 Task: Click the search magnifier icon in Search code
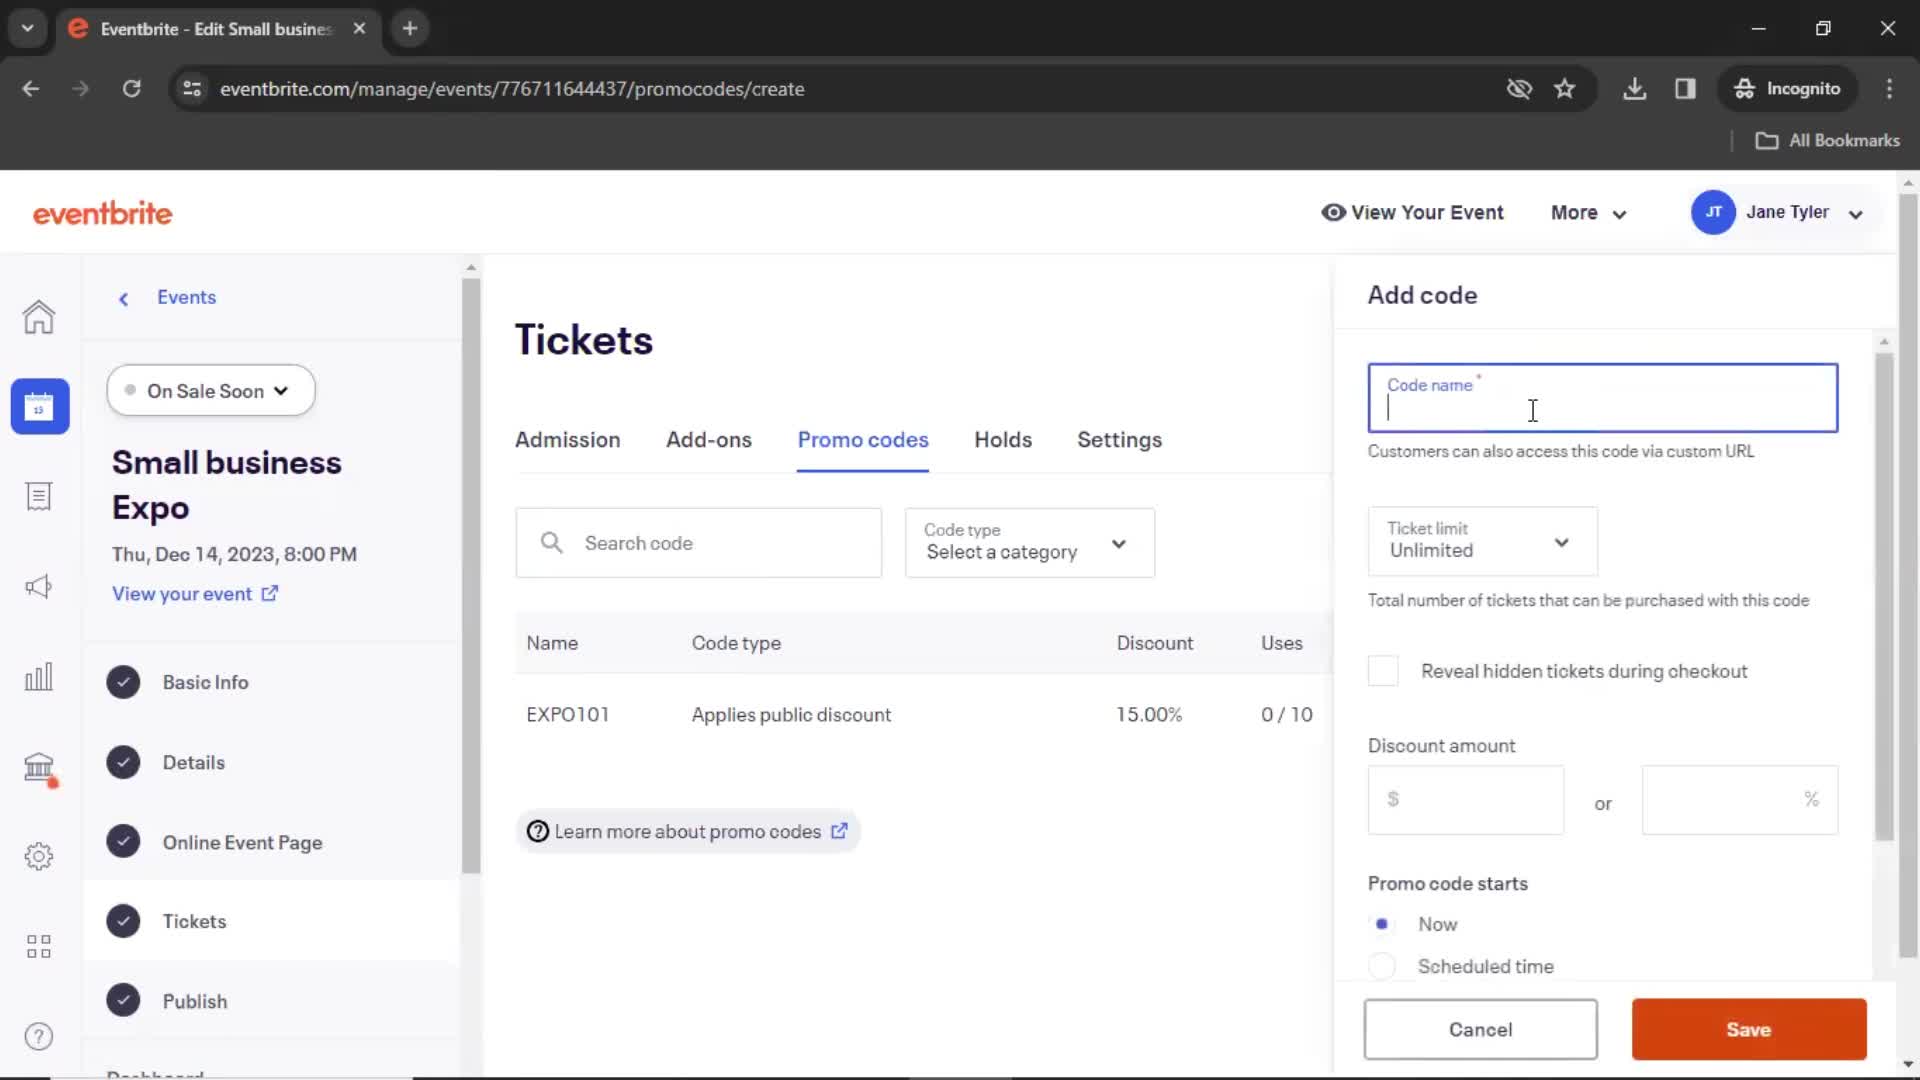pyautogui.click(x=551, y=543)
